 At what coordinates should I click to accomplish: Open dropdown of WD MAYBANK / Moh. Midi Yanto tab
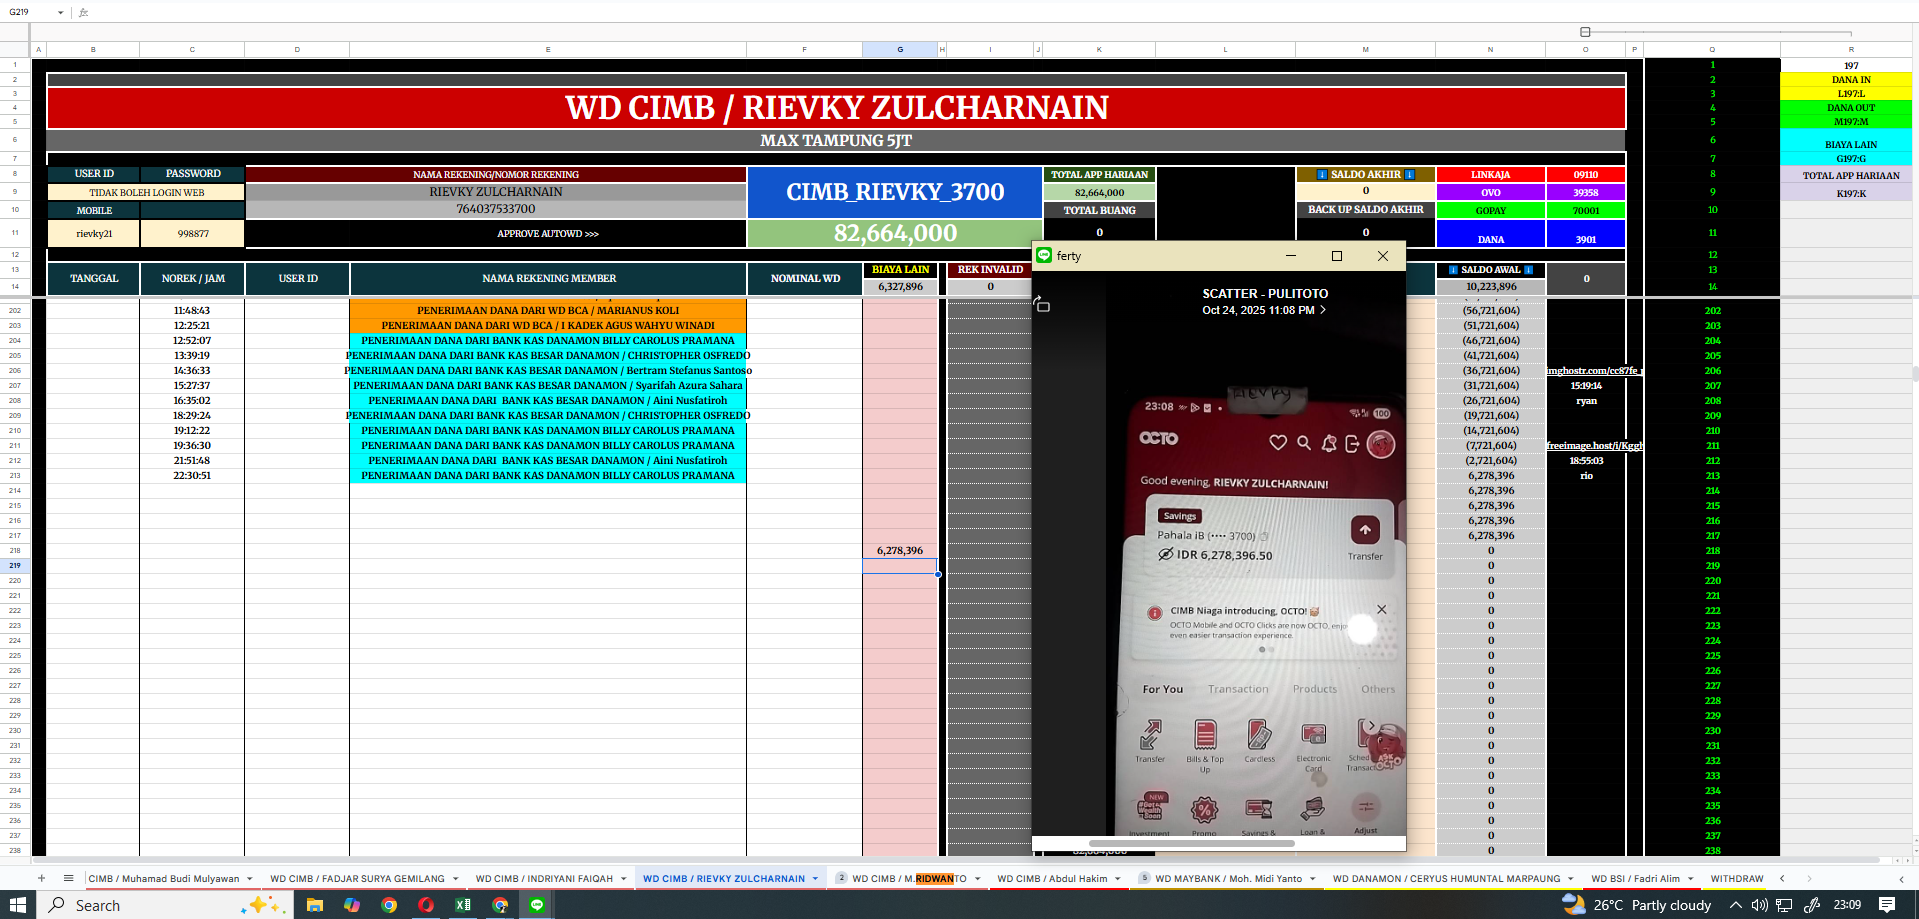coord(1312,879)
